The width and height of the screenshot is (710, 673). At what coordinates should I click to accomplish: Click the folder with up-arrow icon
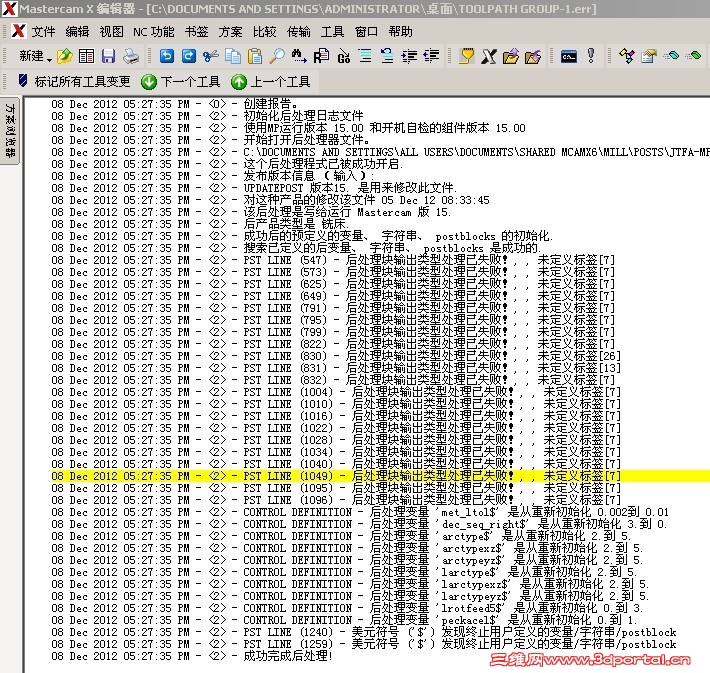[511, 56]
